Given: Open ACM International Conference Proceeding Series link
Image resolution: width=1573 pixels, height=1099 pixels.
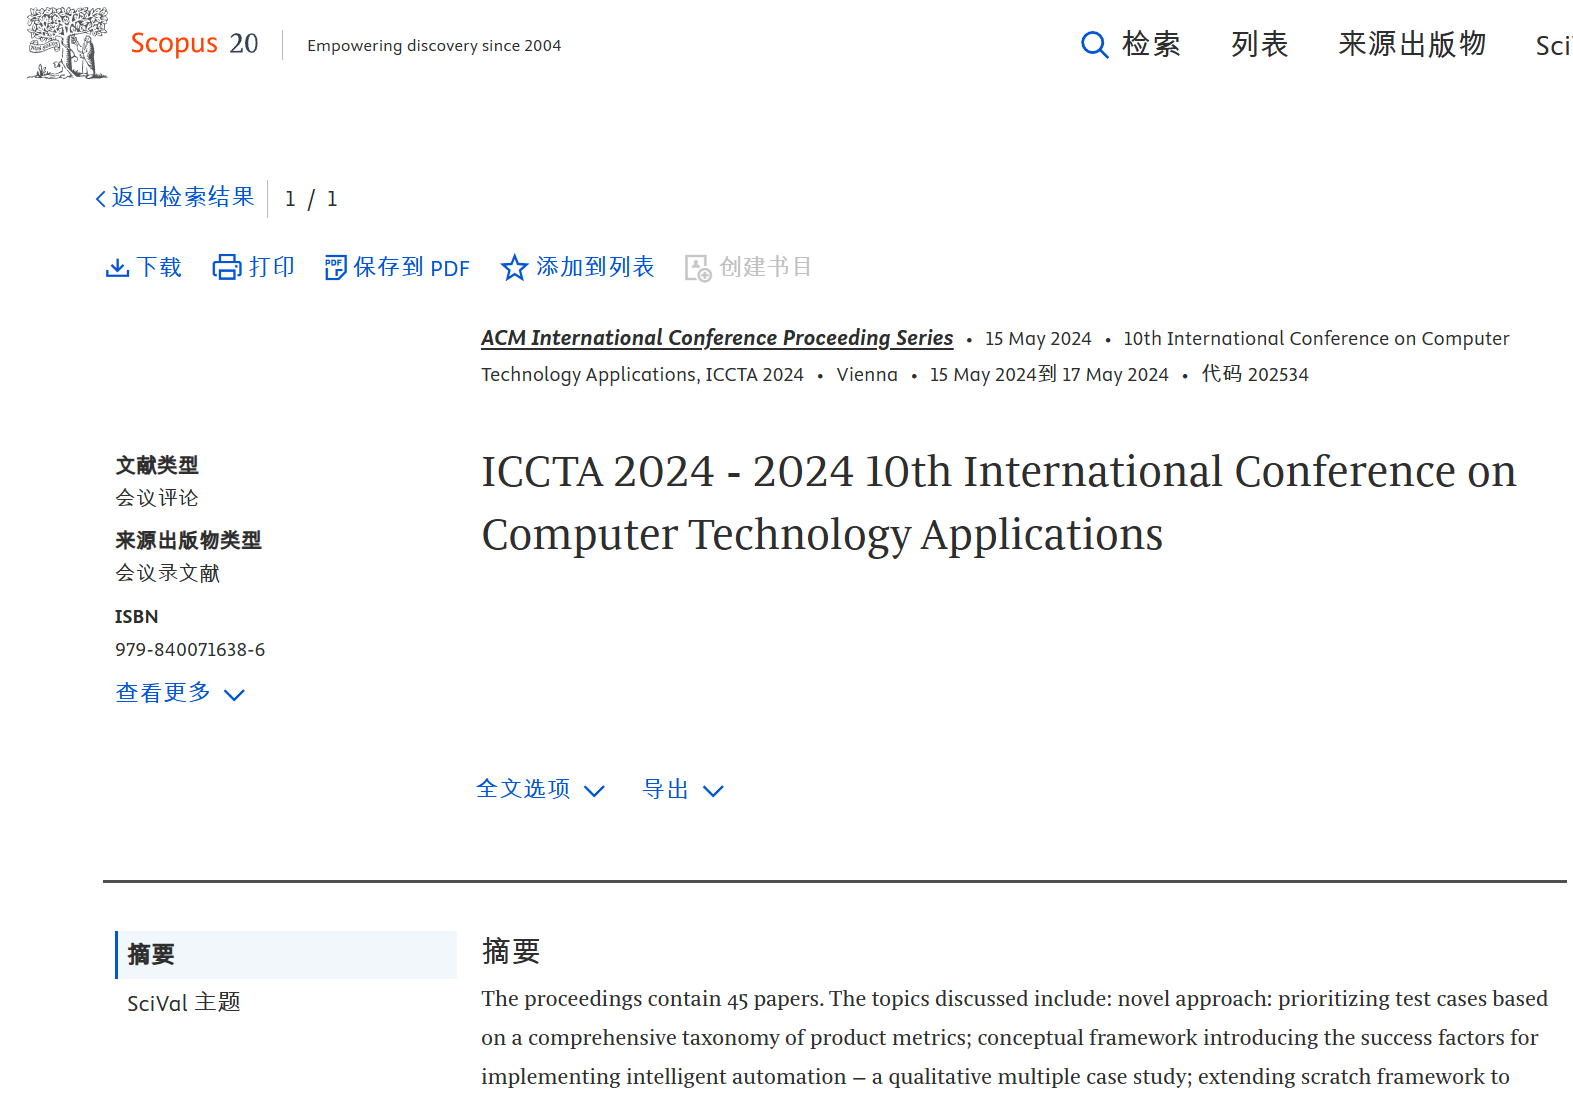Looking at the screenshot, I should click(x=717, y=338).
